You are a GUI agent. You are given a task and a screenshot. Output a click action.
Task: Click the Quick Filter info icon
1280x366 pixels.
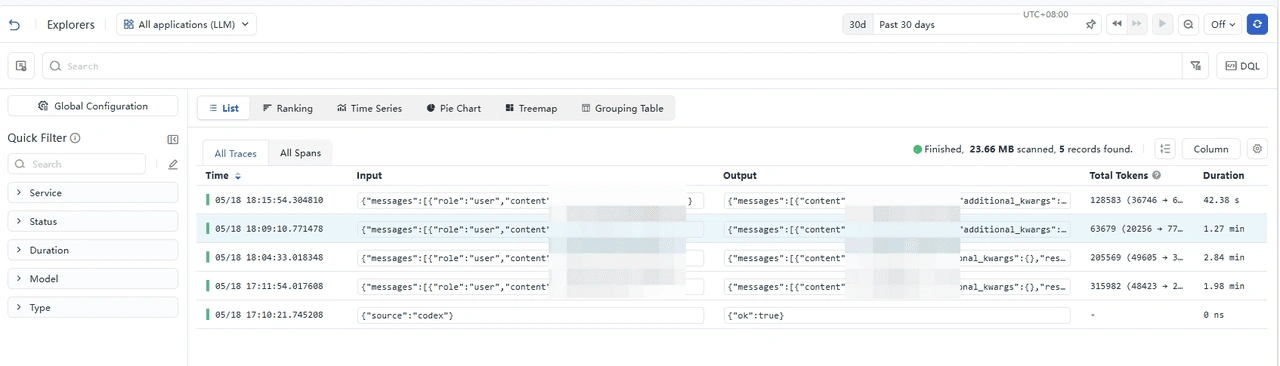75,138
